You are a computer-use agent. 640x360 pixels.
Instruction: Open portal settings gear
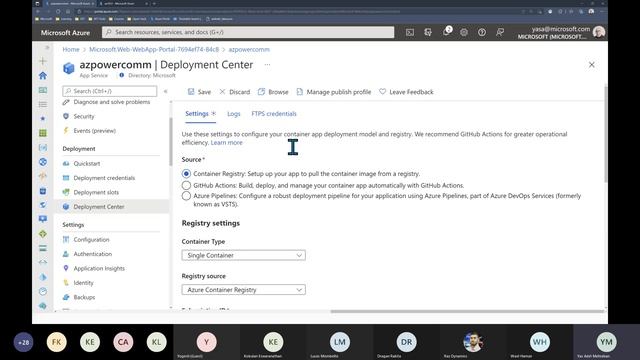coord(464,32)
